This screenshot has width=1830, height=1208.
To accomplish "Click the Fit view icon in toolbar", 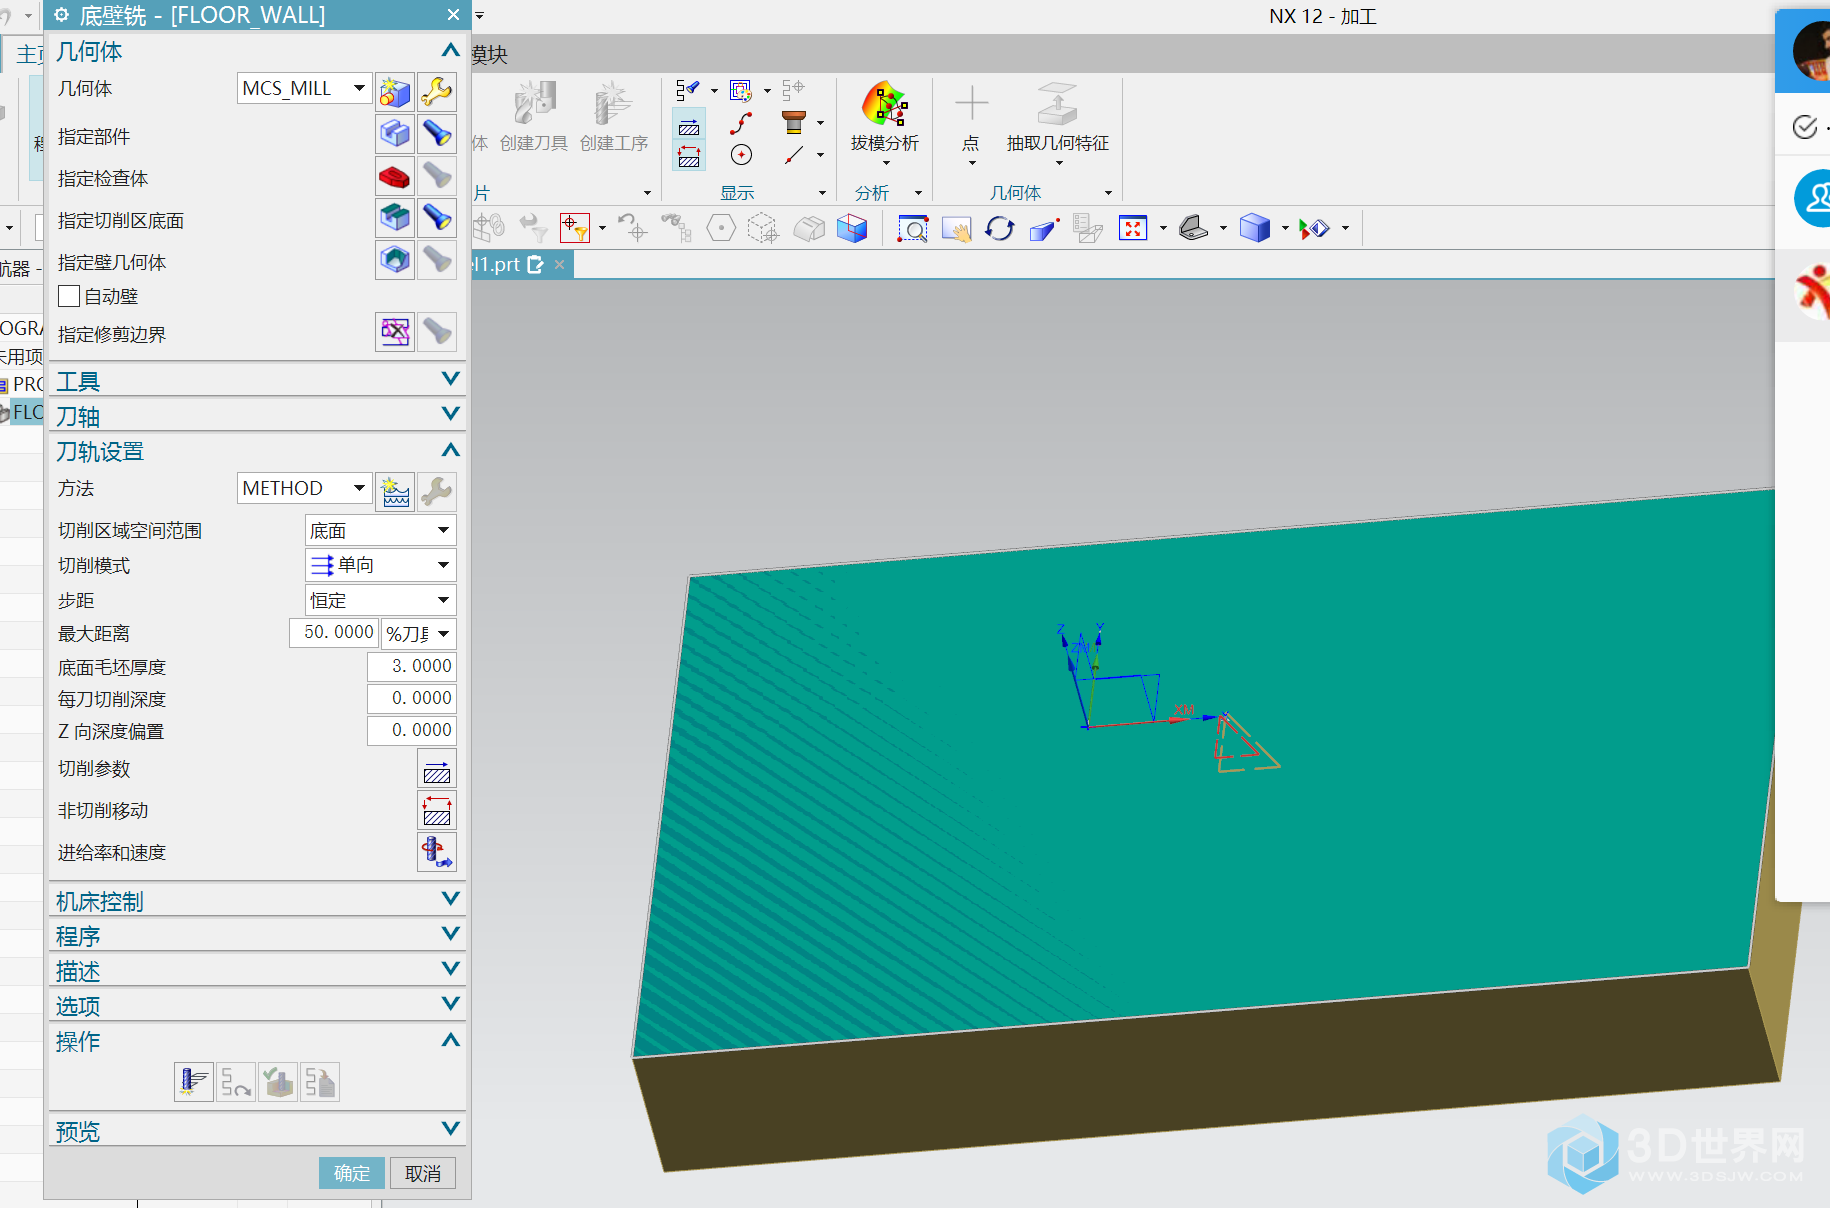I will 1133,229.
